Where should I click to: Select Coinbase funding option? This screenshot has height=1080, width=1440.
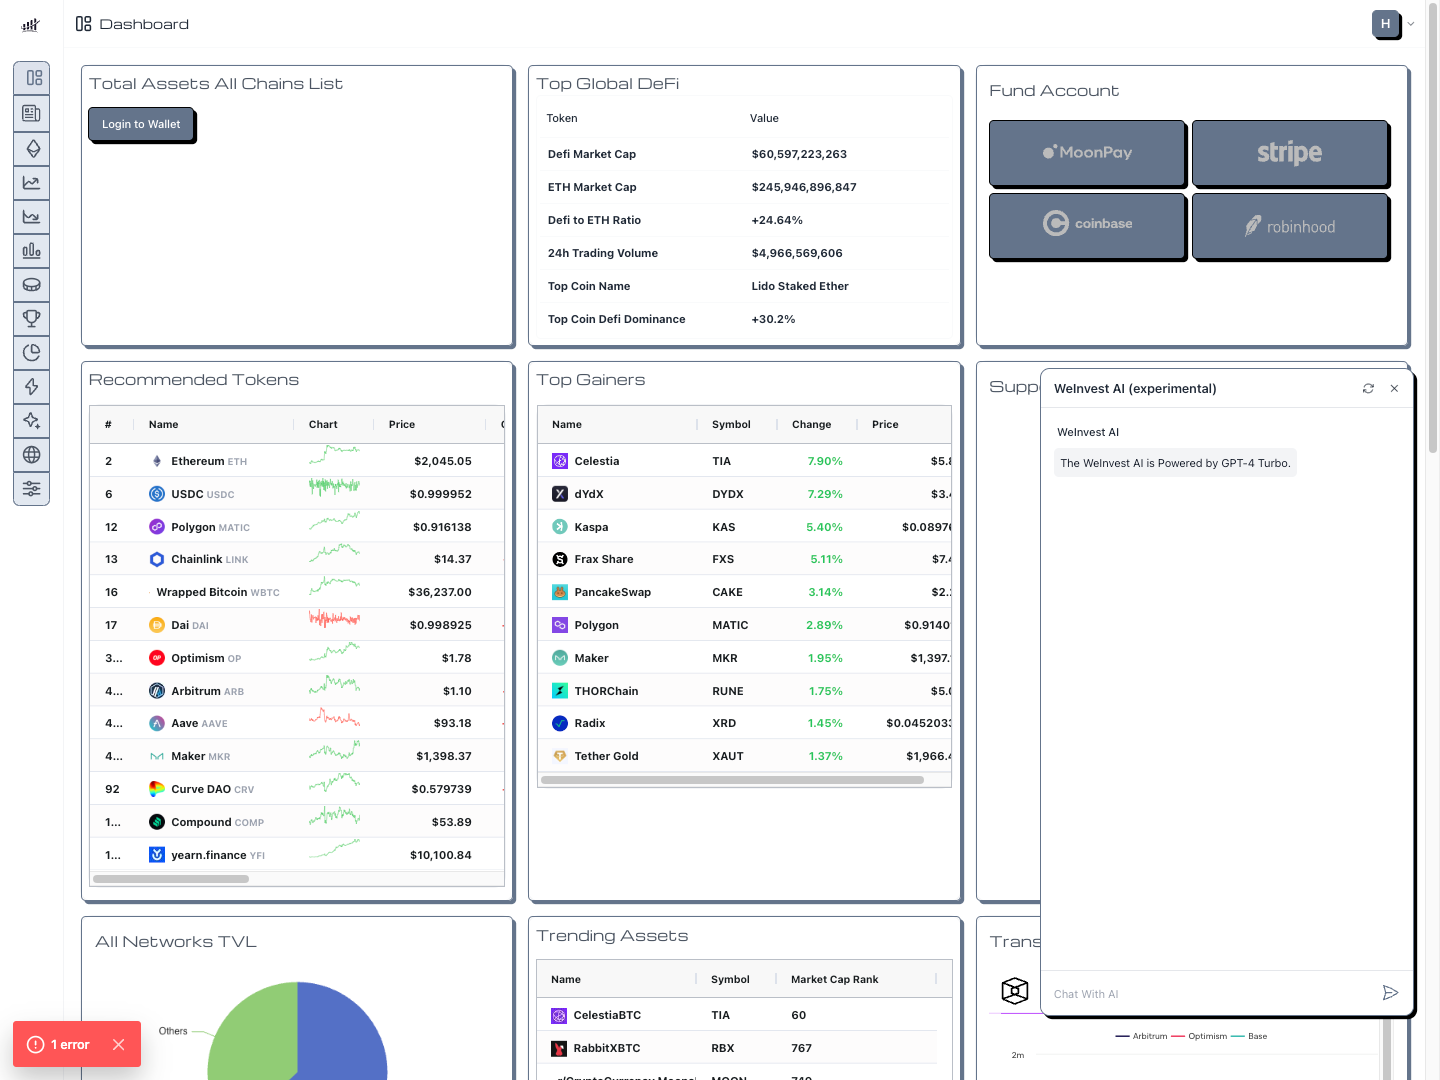[1087, 225]
